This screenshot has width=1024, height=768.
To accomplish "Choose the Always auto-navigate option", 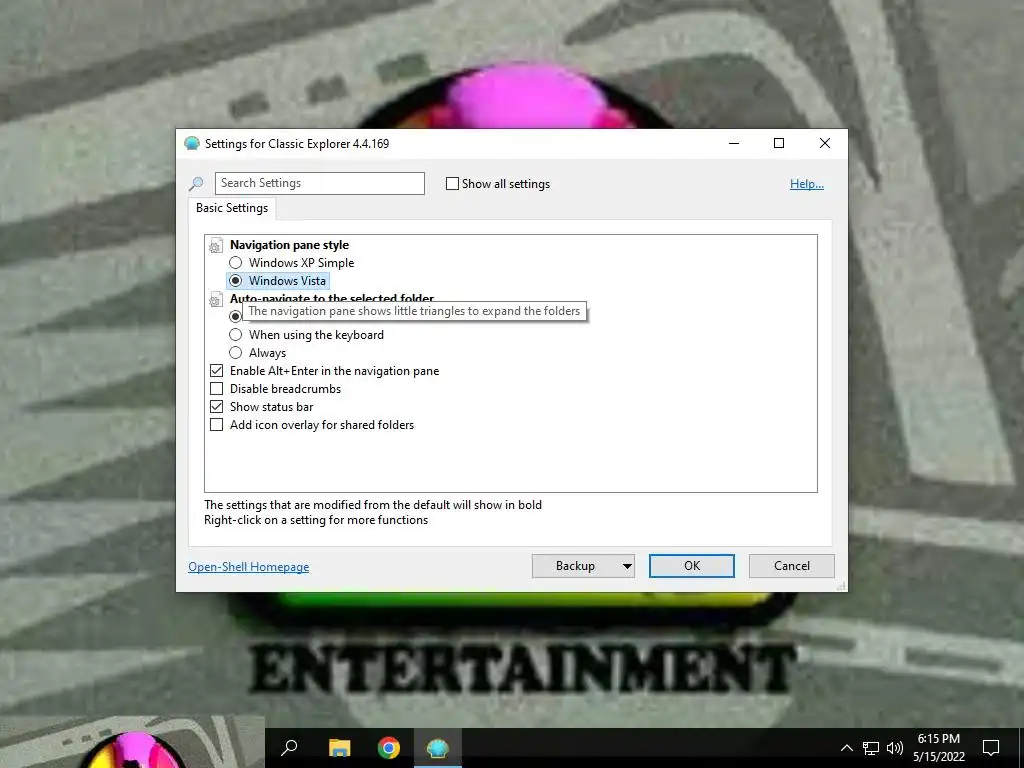I will pyautogui.click(x=236, y=353).
